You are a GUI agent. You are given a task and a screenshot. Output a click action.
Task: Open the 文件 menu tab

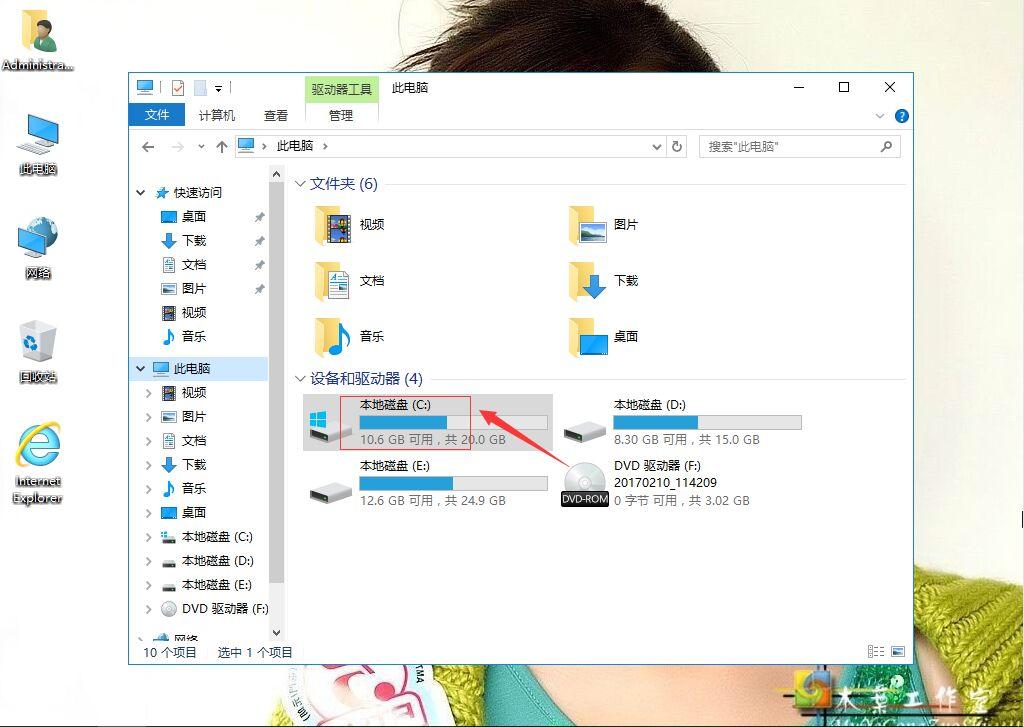tap(157, 115)
